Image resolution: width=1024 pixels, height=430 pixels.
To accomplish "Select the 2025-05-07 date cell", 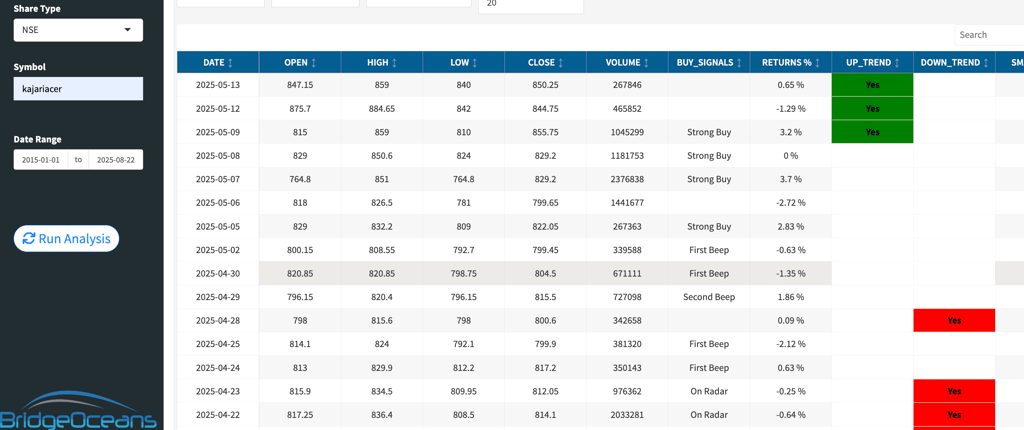I will pos(218,179).
